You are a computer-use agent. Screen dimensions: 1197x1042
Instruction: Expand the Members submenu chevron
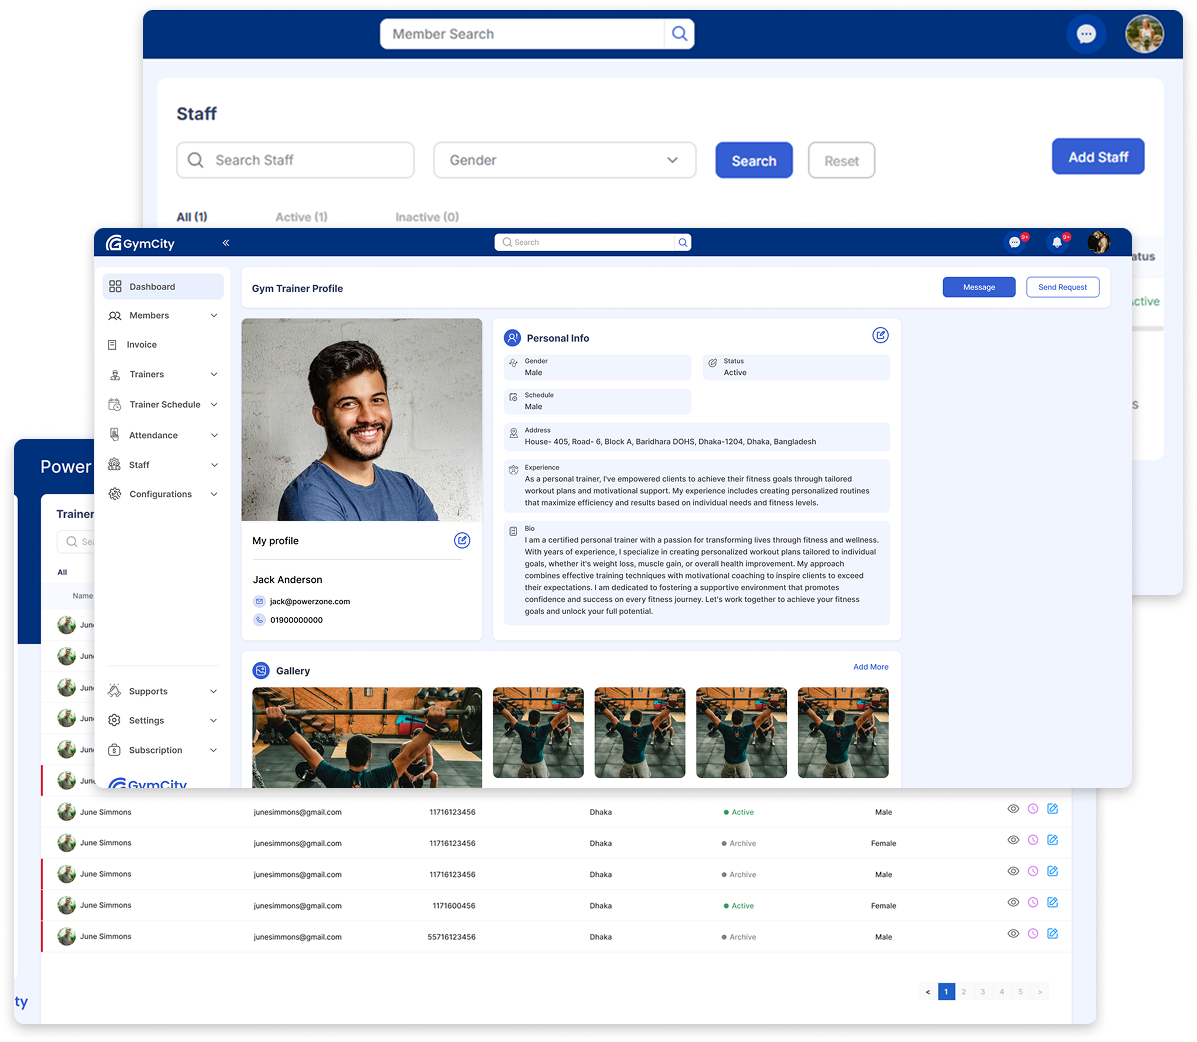coord(214,316)
